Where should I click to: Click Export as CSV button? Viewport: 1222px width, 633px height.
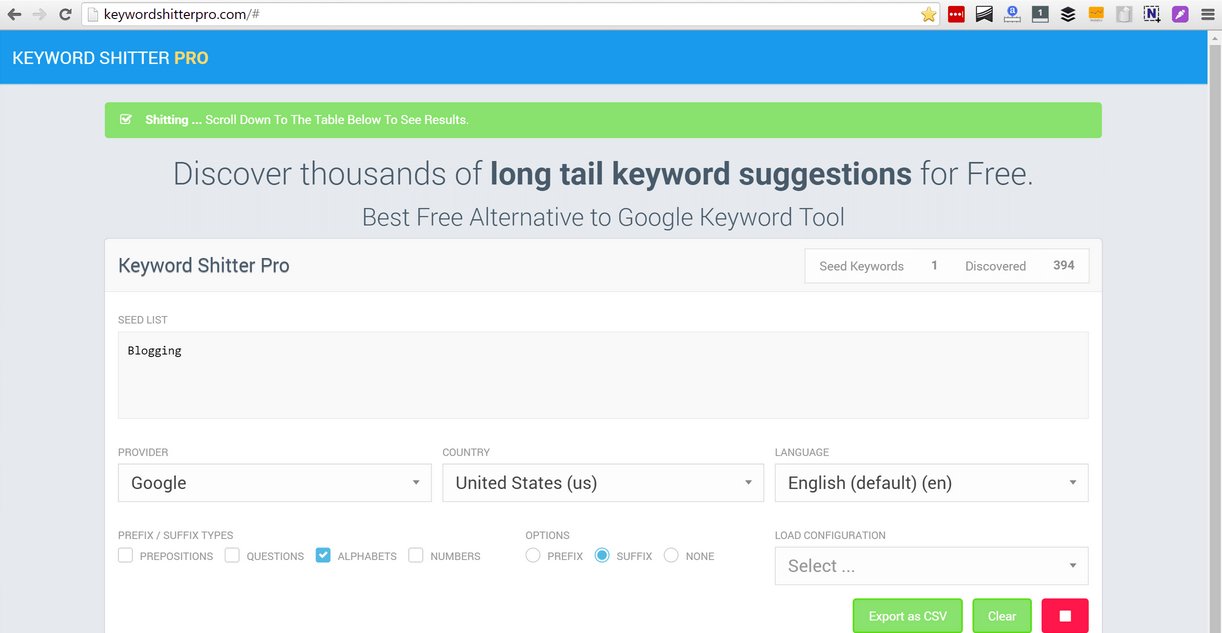pos(907,616)
